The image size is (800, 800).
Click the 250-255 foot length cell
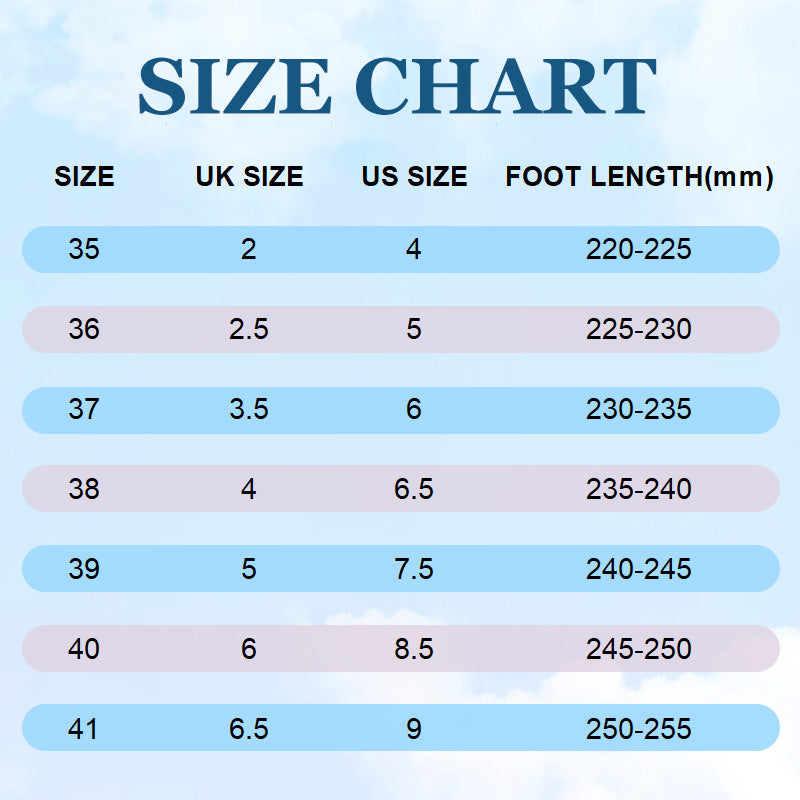[x=639, y=729]
